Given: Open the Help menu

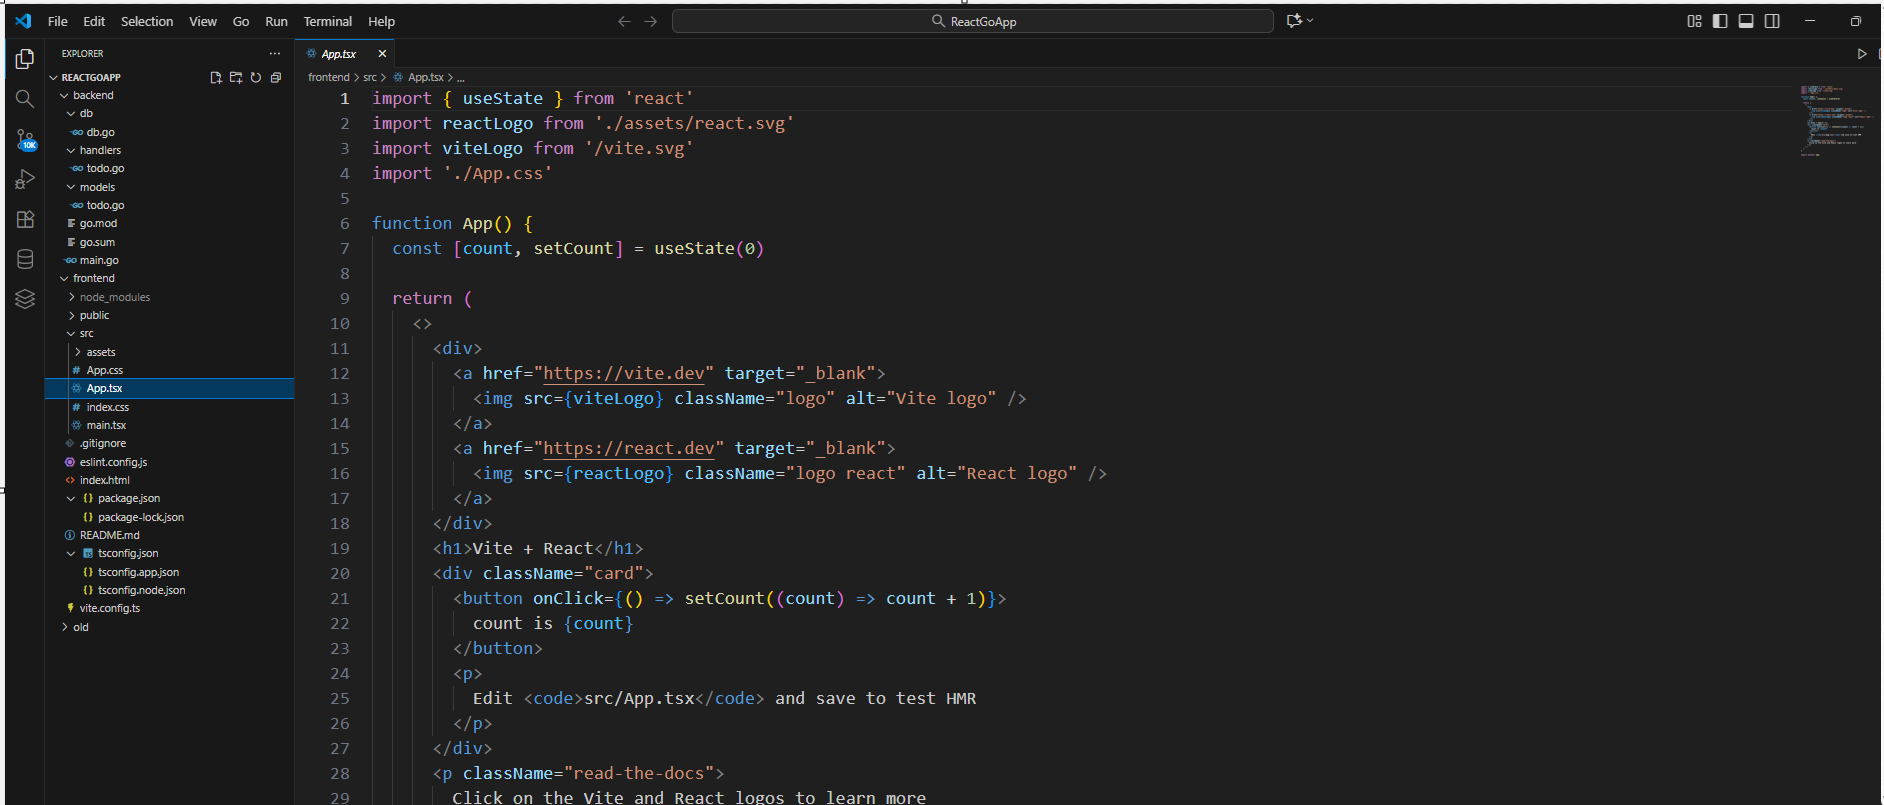Looking at the screenshot, I should pos(381,21).
